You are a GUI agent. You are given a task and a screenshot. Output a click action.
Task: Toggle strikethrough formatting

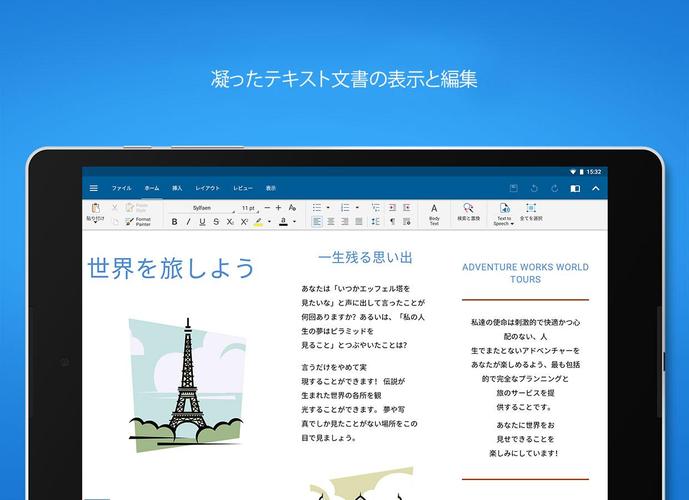[216, 222]
